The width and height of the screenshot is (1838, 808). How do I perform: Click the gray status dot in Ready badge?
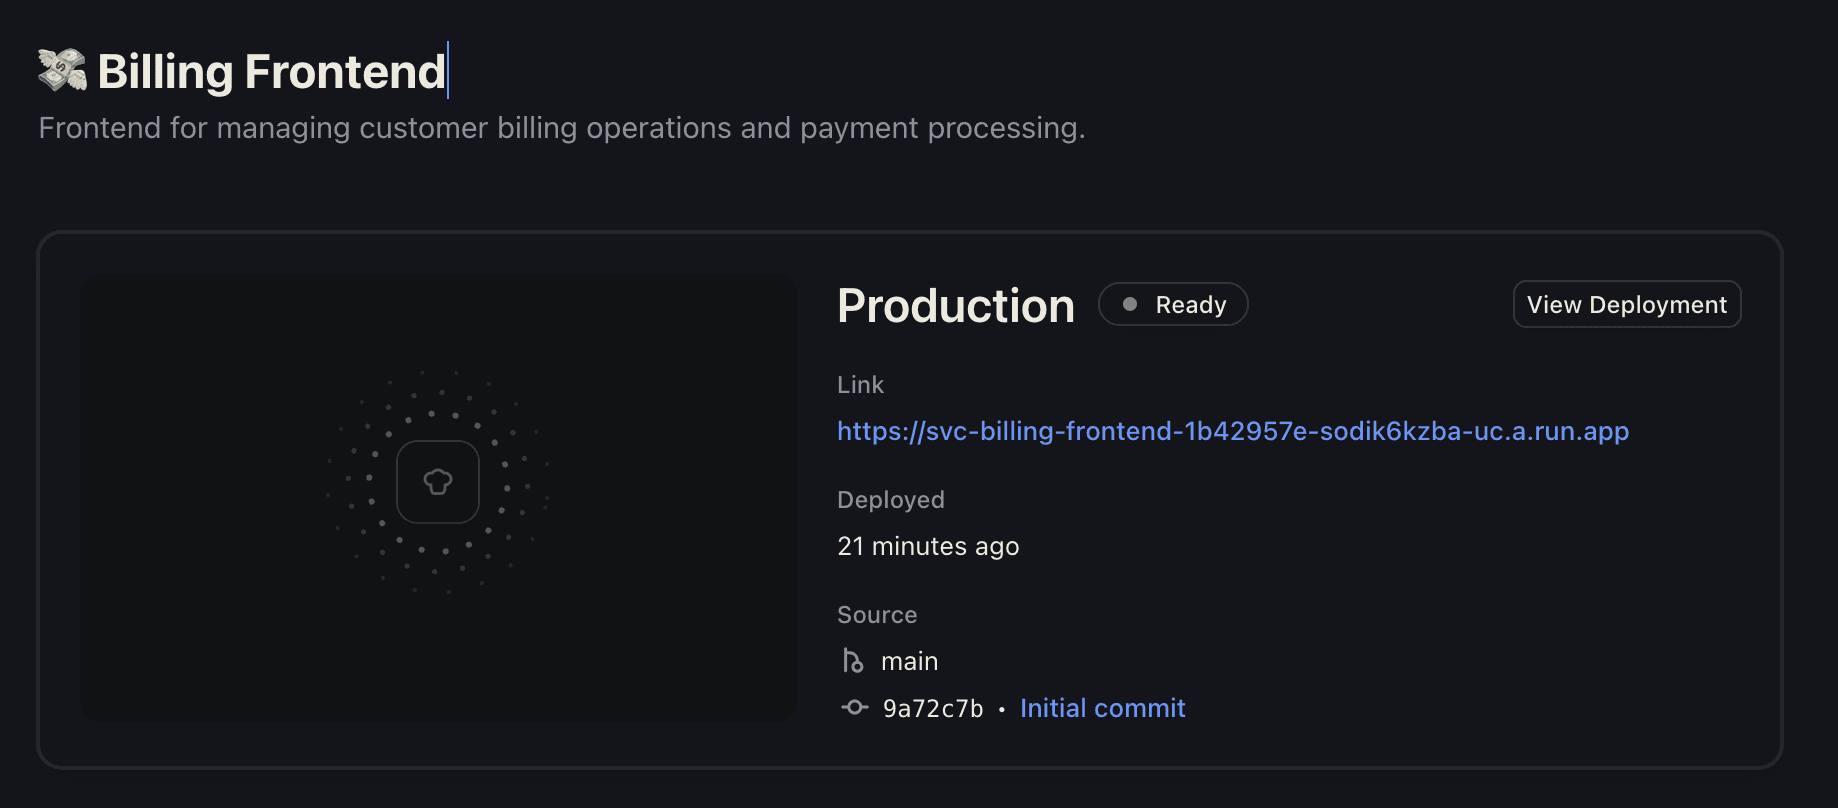tap(1130, 304)
